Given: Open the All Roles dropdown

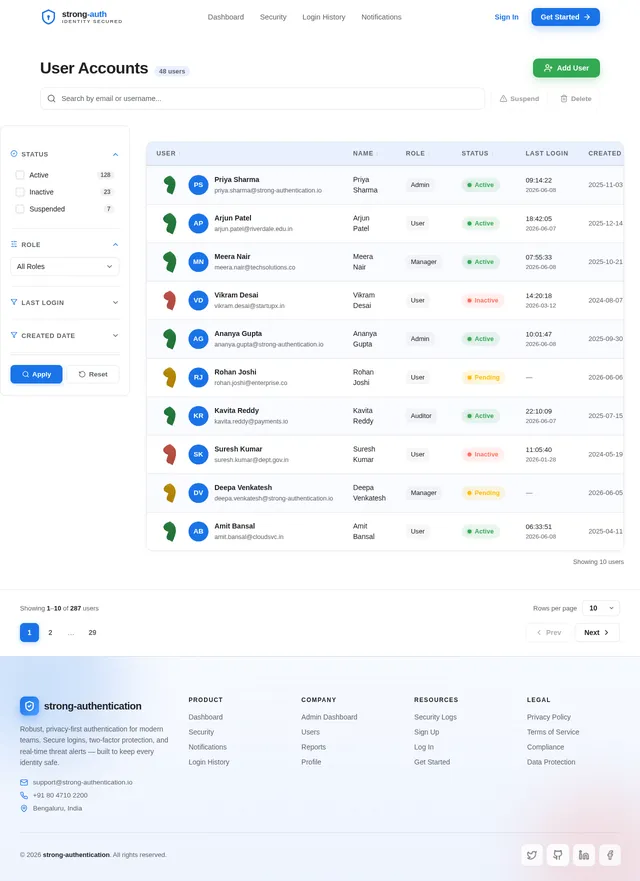Looking at the screenshot, I should pyautogui.click(x=65, y=266).
